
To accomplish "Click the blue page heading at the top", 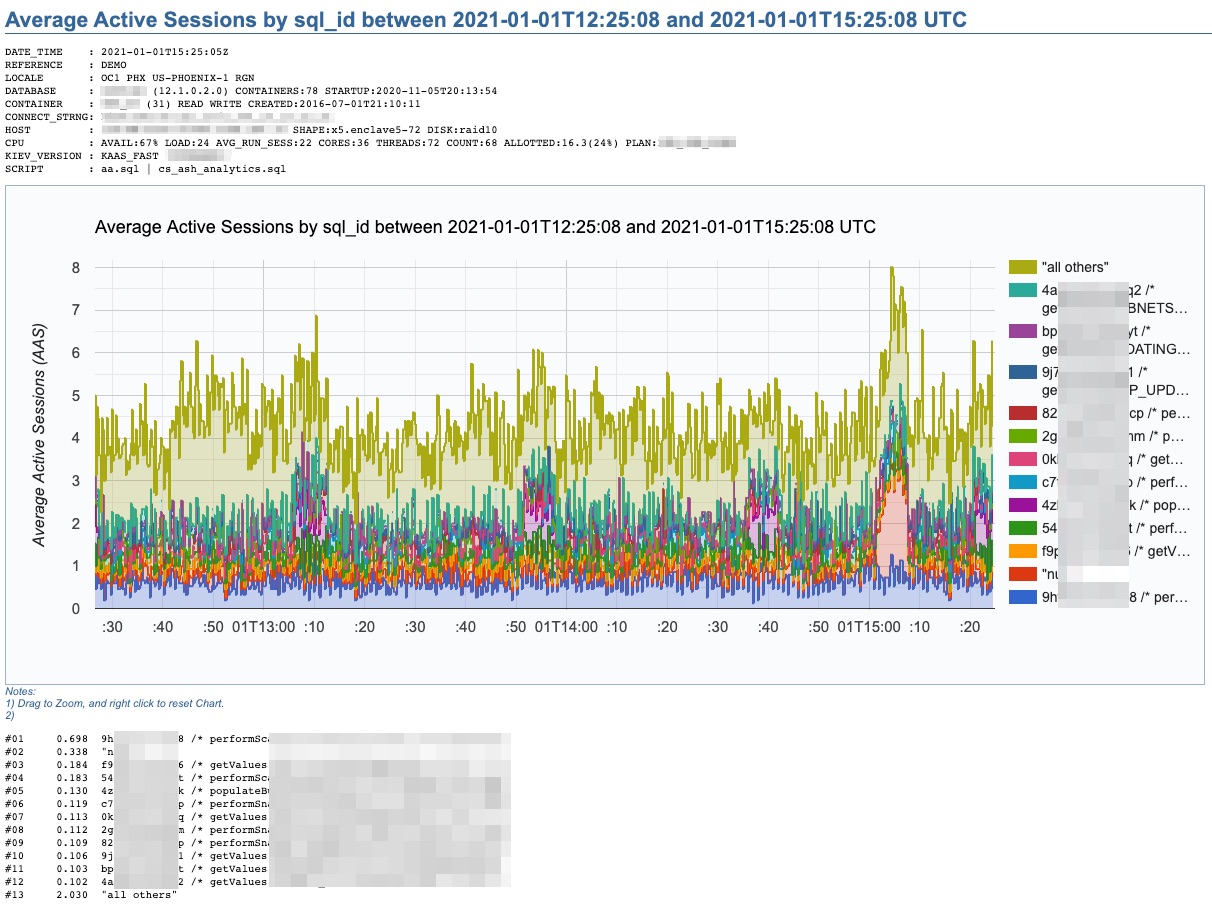I will coord(486,19).
